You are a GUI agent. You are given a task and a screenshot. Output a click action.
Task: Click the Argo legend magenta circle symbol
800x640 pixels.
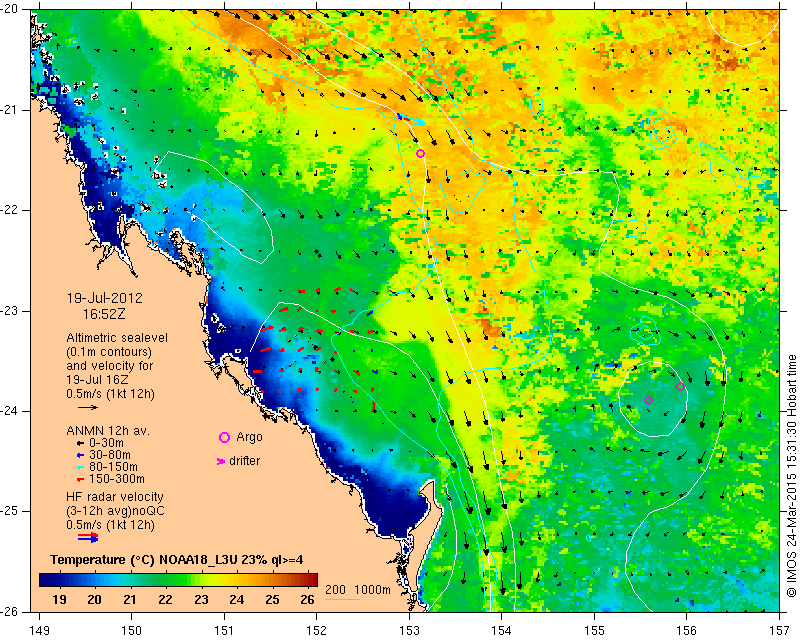[224, 437]
